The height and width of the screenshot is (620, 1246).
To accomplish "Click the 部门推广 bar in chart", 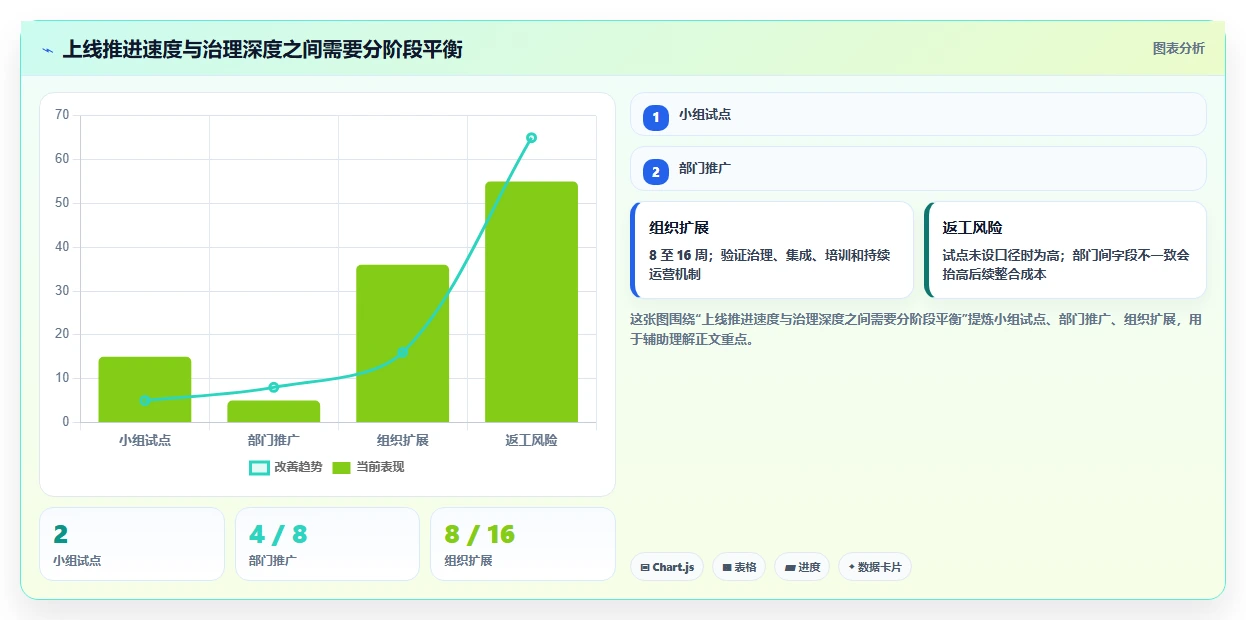I will [274, 411].
